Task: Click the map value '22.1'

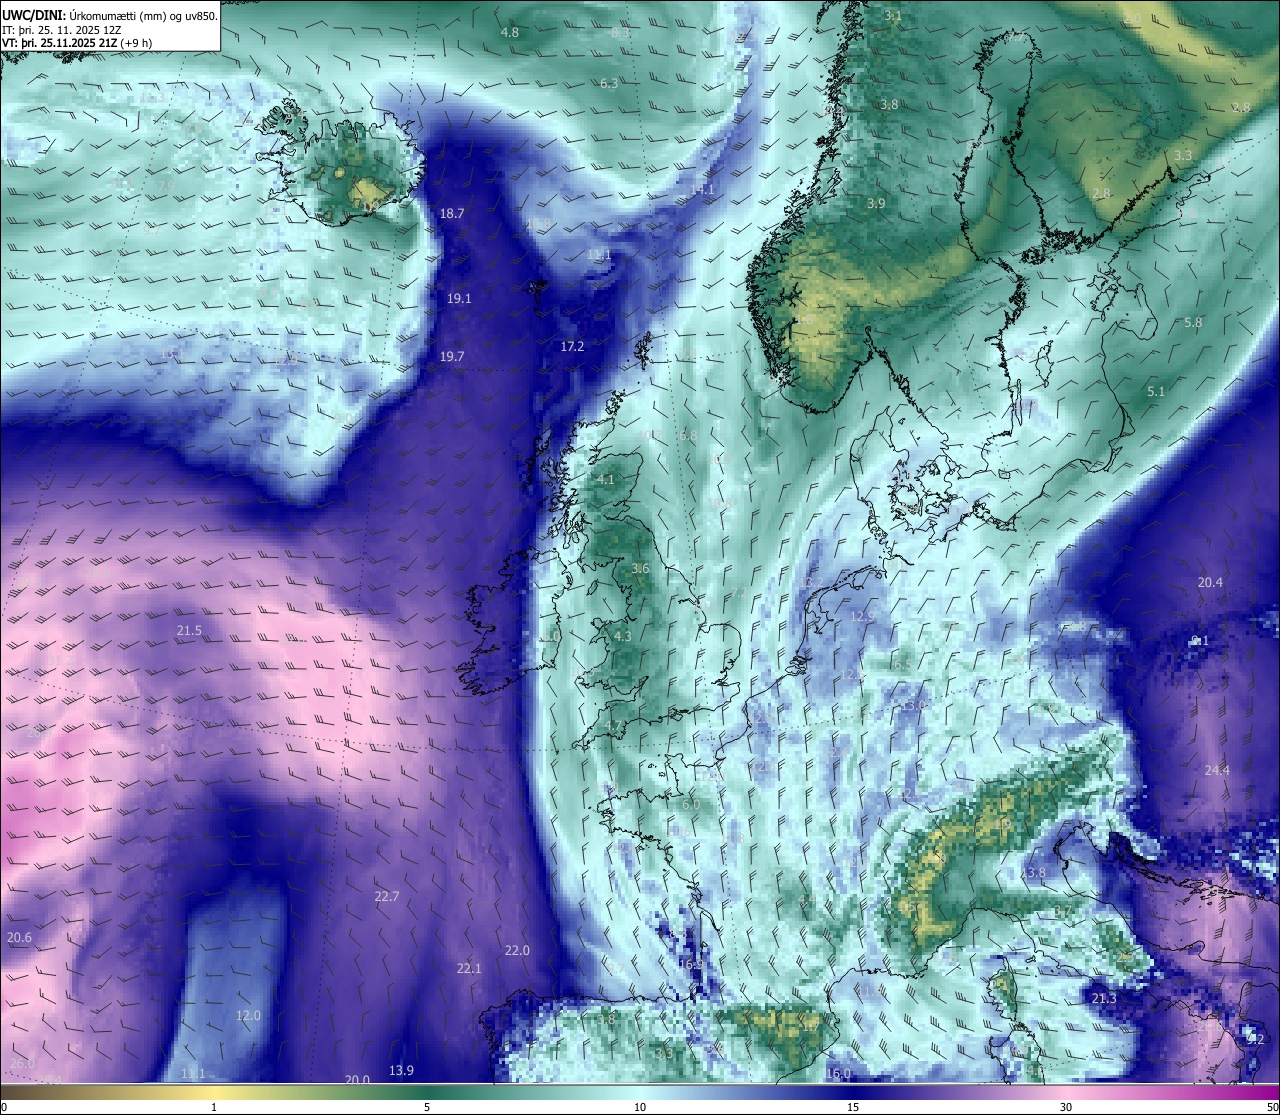Action: tap(469, 968)
